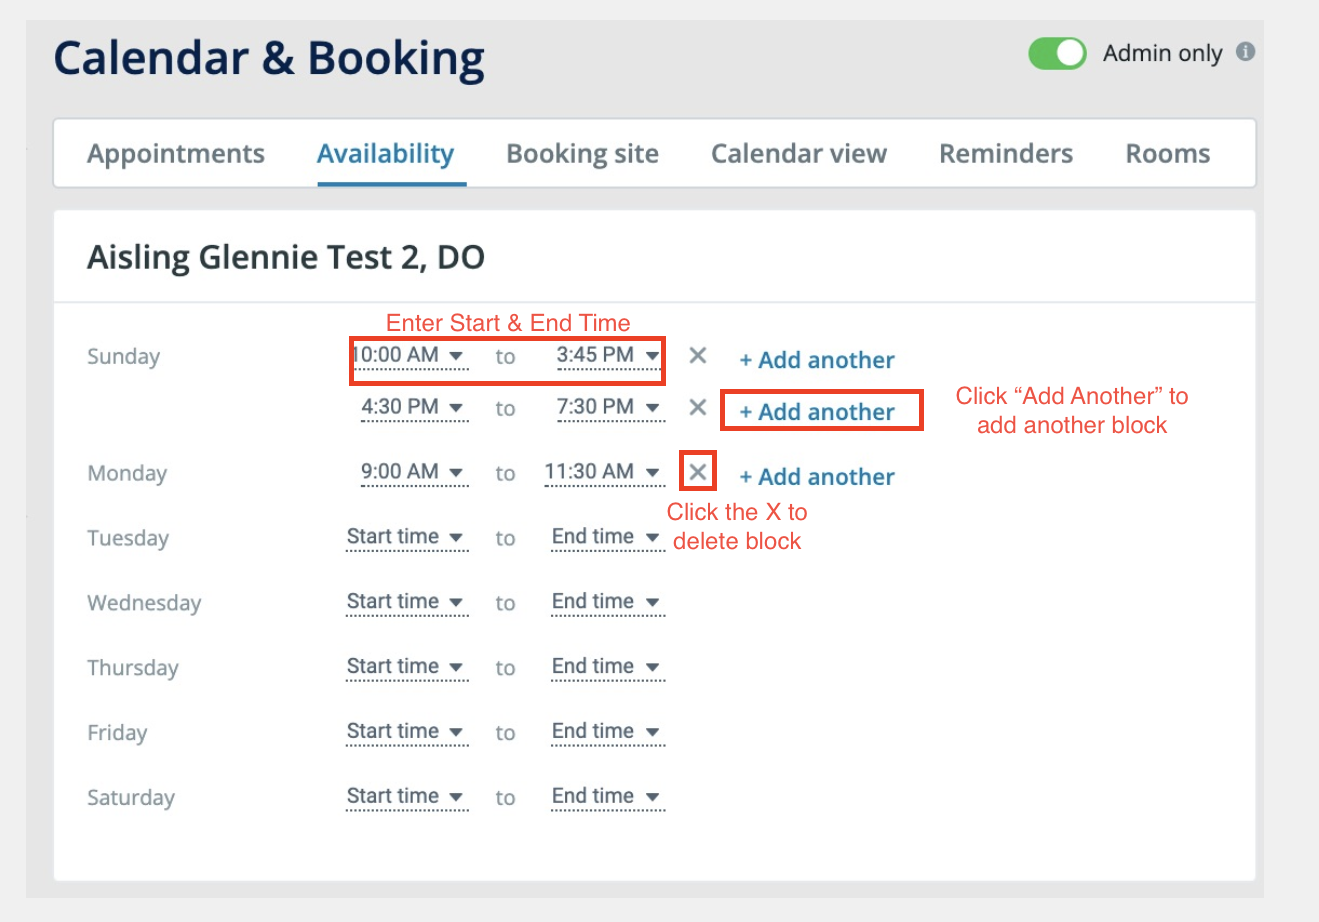Delete Monday's 9:00 AM time block
1319x922 pixels.
tap(698, 471)
